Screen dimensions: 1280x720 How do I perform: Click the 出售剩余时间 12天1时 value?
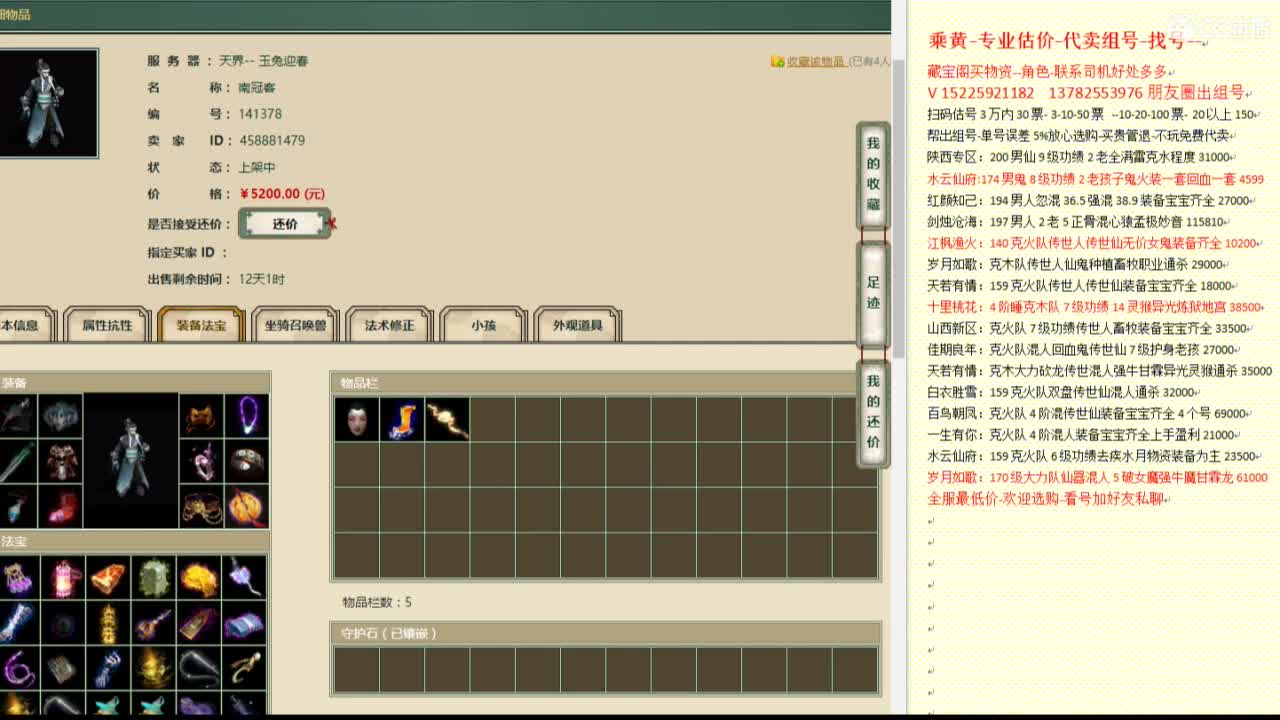coord(262,279)
